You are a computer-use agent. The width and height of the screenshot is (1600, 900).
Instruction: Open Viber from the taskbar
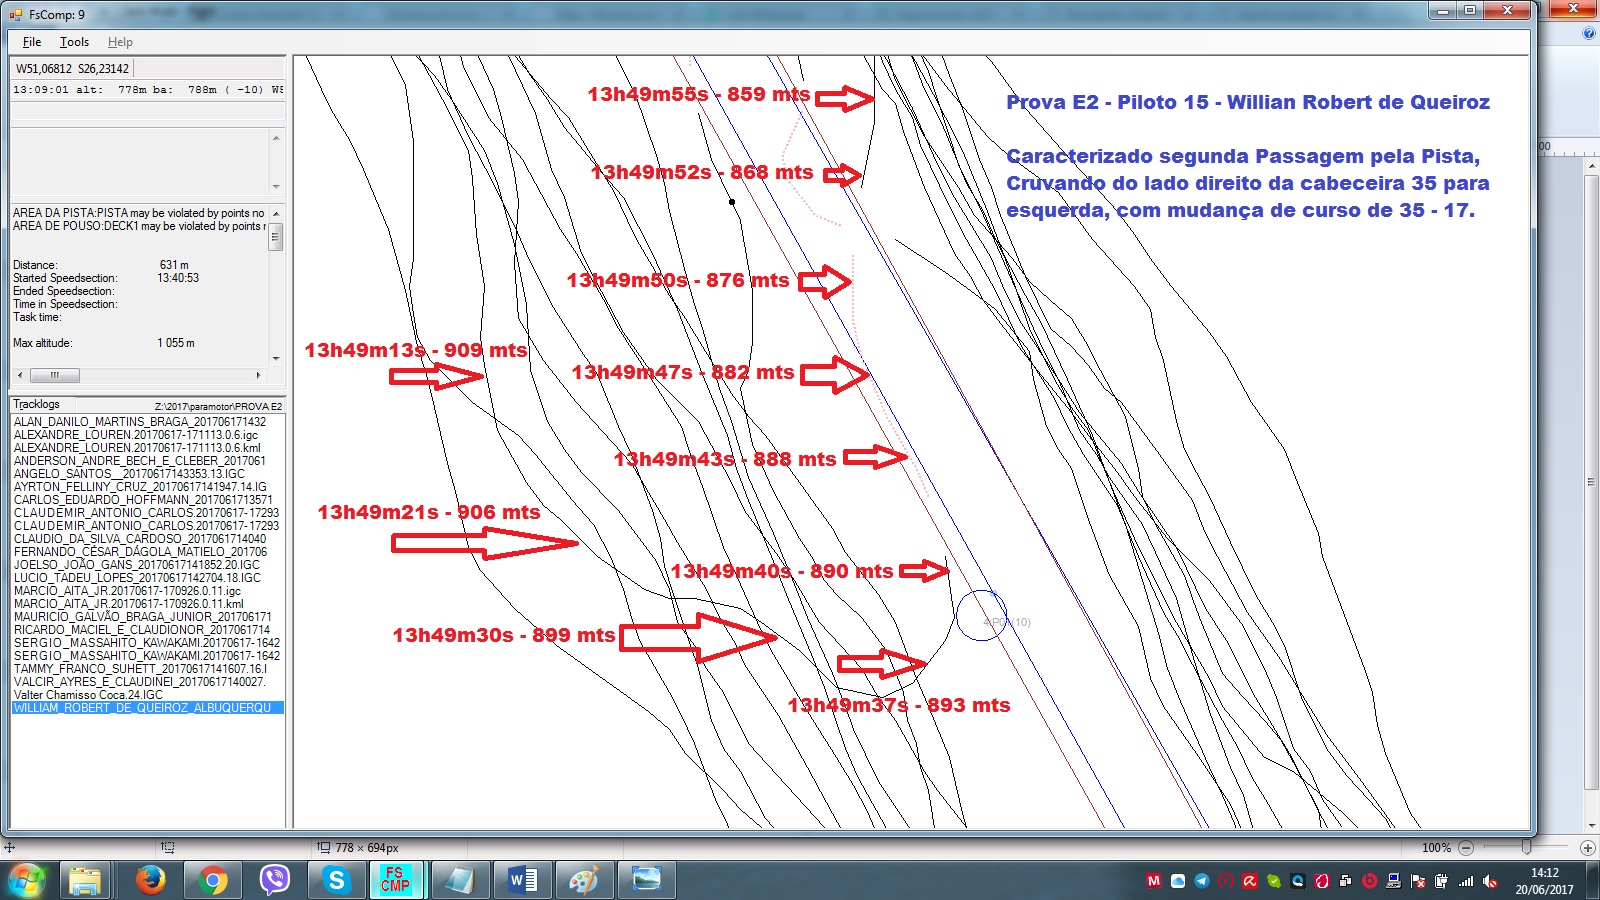(274, 880)
